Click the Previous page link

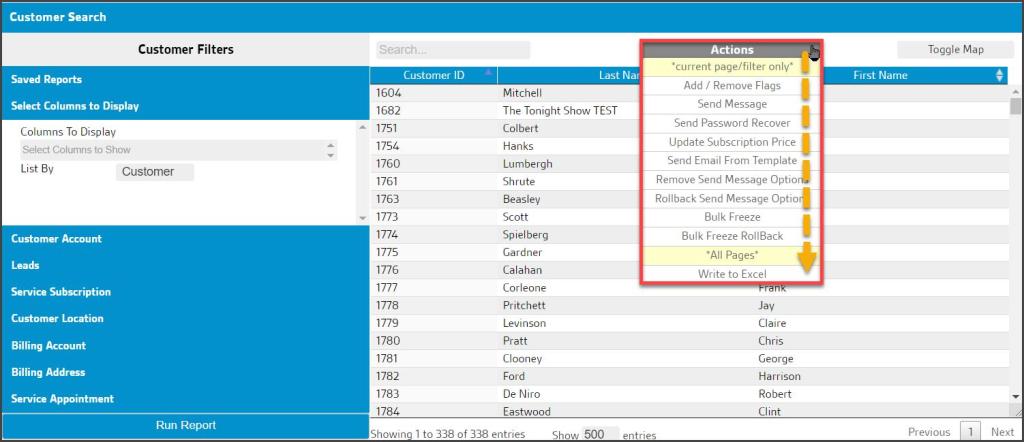928,432
